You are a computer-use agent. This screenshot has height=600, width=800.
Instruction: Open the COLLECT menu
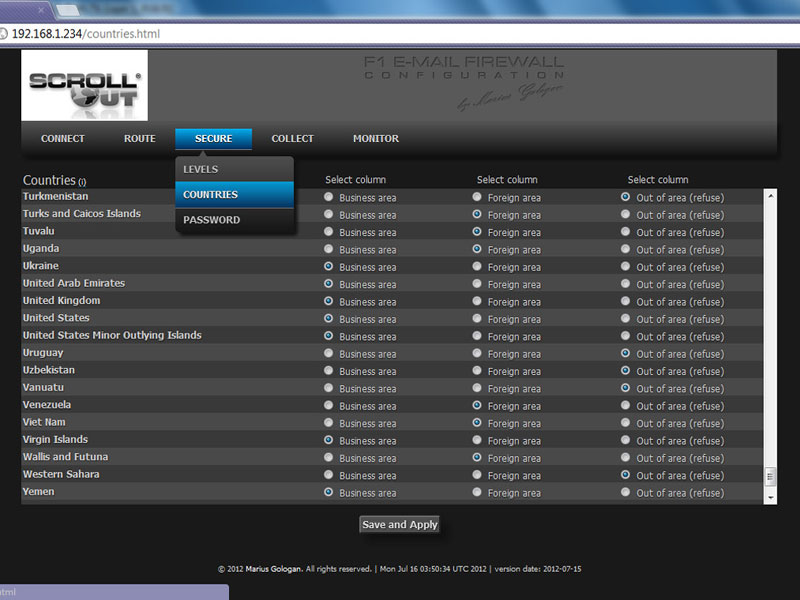pyautogui.click(x=292, y=139)
